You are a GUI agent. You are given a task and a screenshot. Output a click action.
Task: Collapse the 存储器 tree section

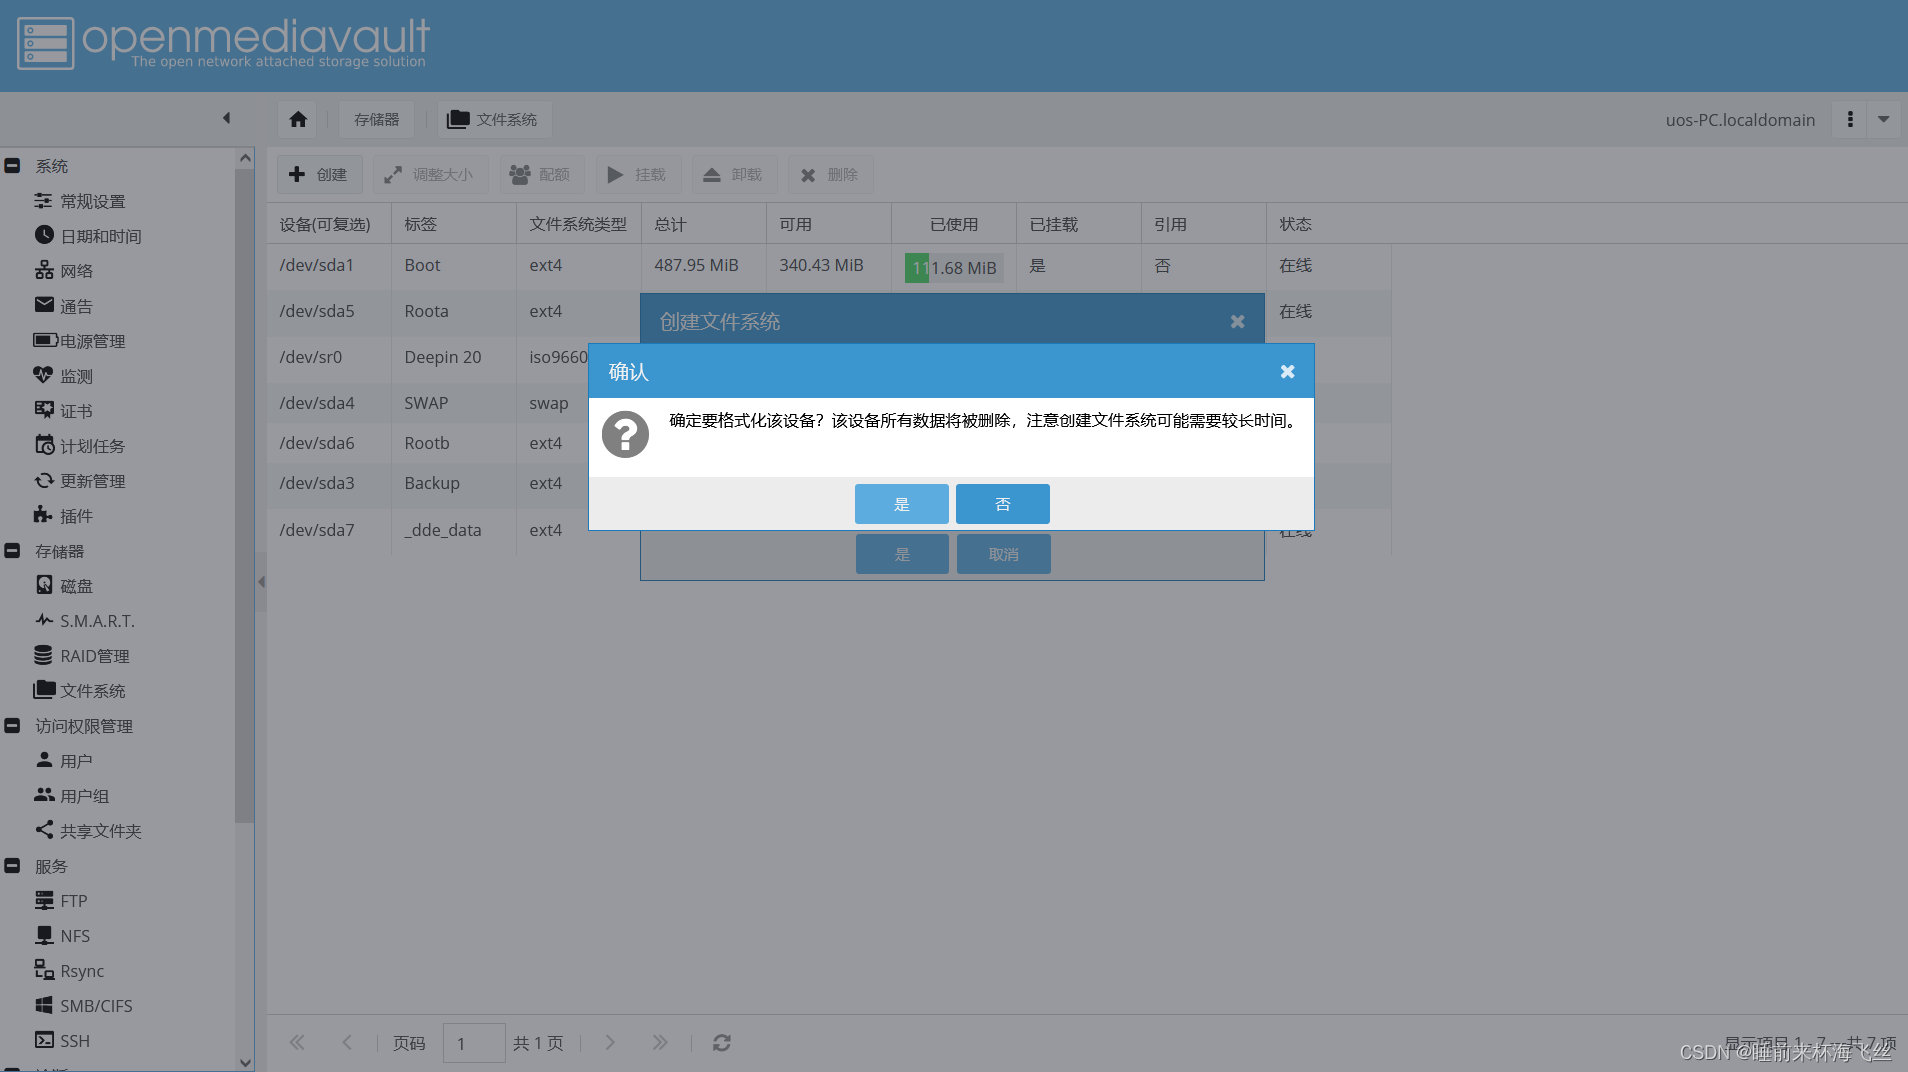[12, 551]
